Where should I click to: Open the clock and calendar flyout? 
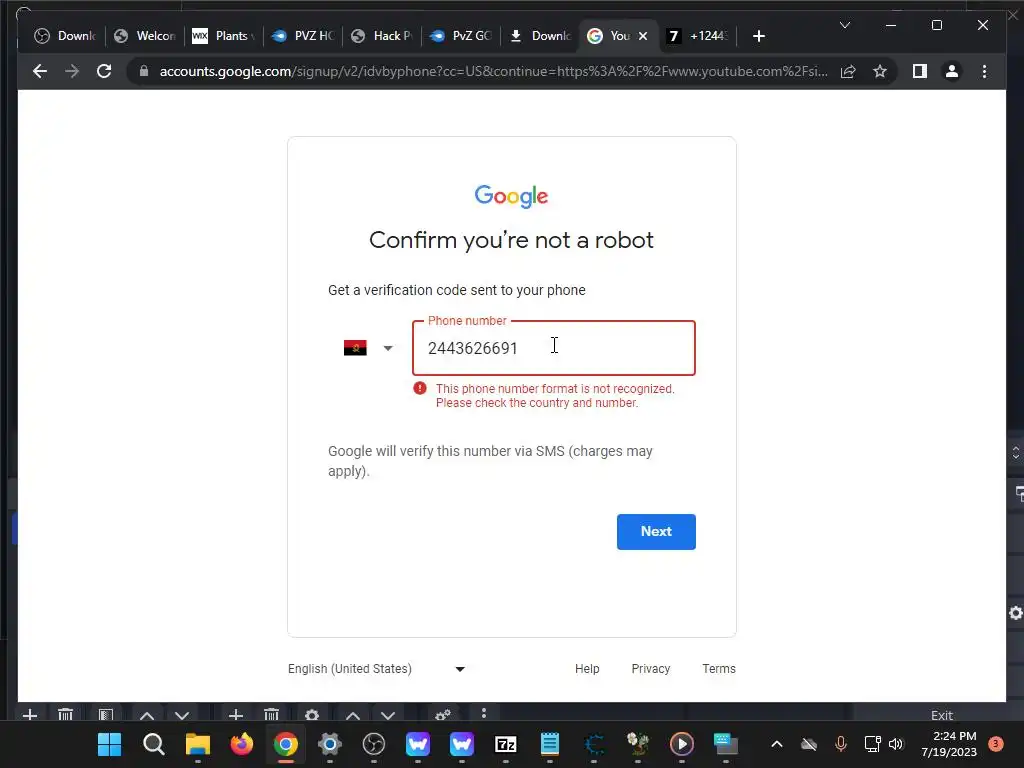[949, 744]
